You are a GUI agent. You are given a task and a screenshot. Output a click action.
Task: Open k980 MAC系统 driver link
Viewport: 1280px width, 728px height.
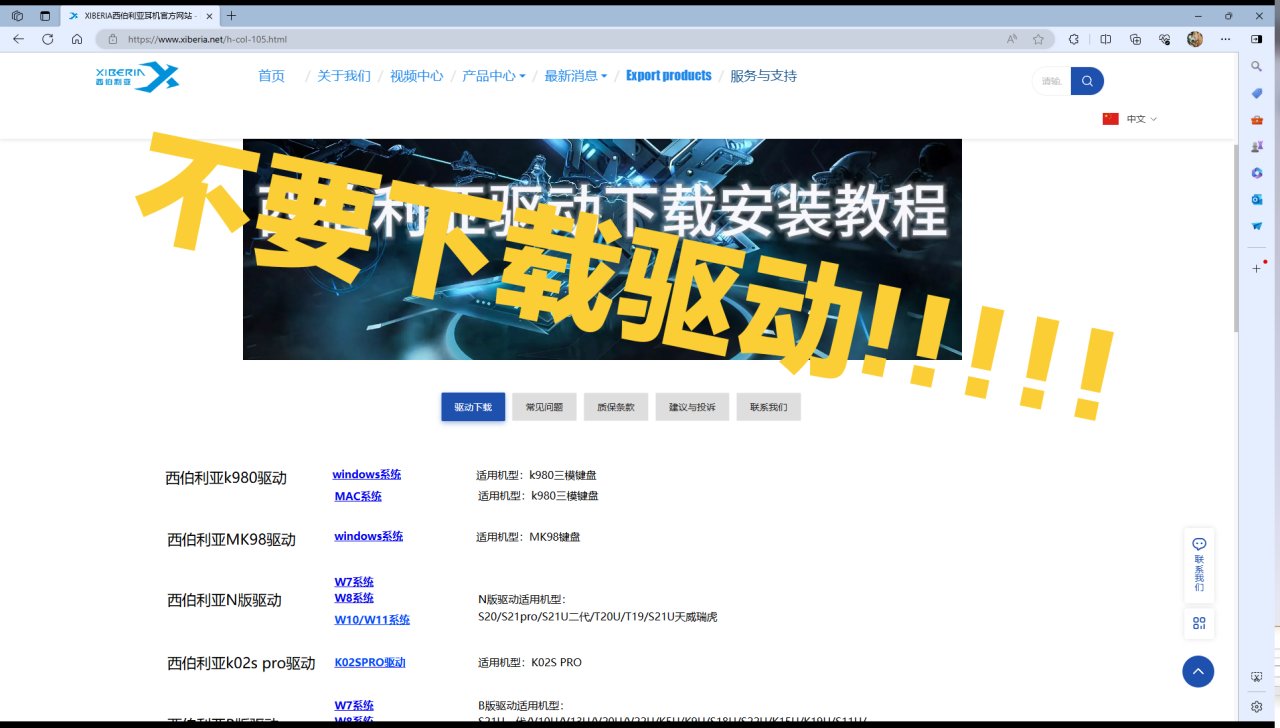pos(358,496)
